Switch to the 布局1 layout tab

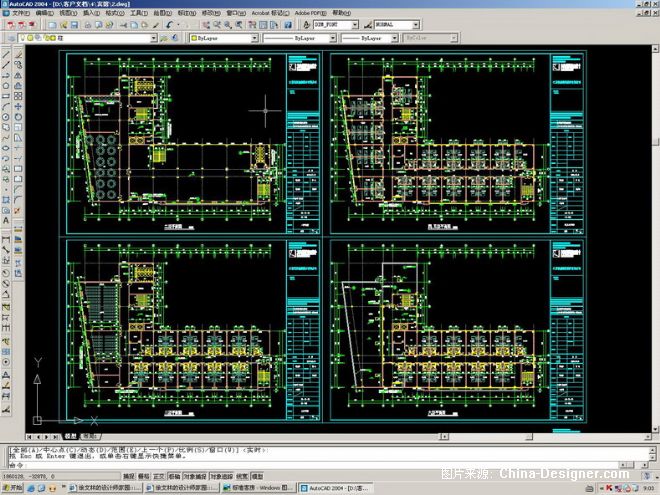(x=89, y=436)
